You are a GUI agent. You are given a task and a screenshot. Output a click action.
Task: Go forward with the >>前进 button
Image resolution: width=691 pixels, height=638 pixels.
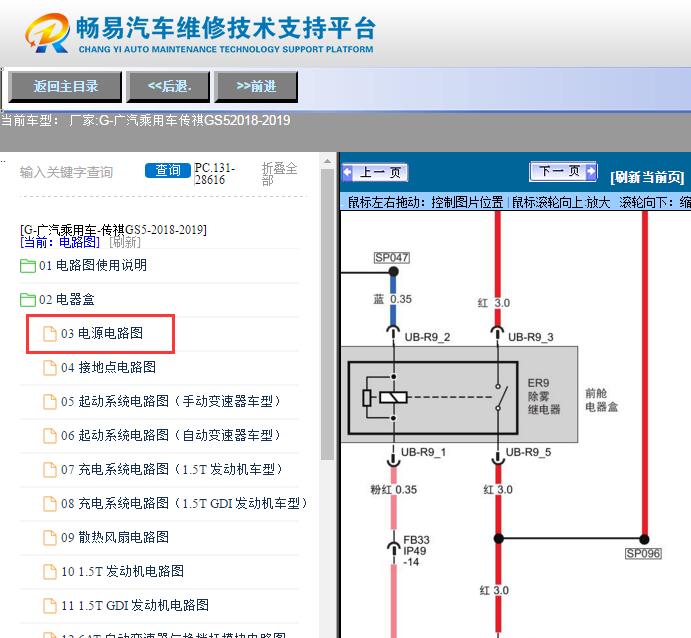pyautogui.click(x=256, y=86)
